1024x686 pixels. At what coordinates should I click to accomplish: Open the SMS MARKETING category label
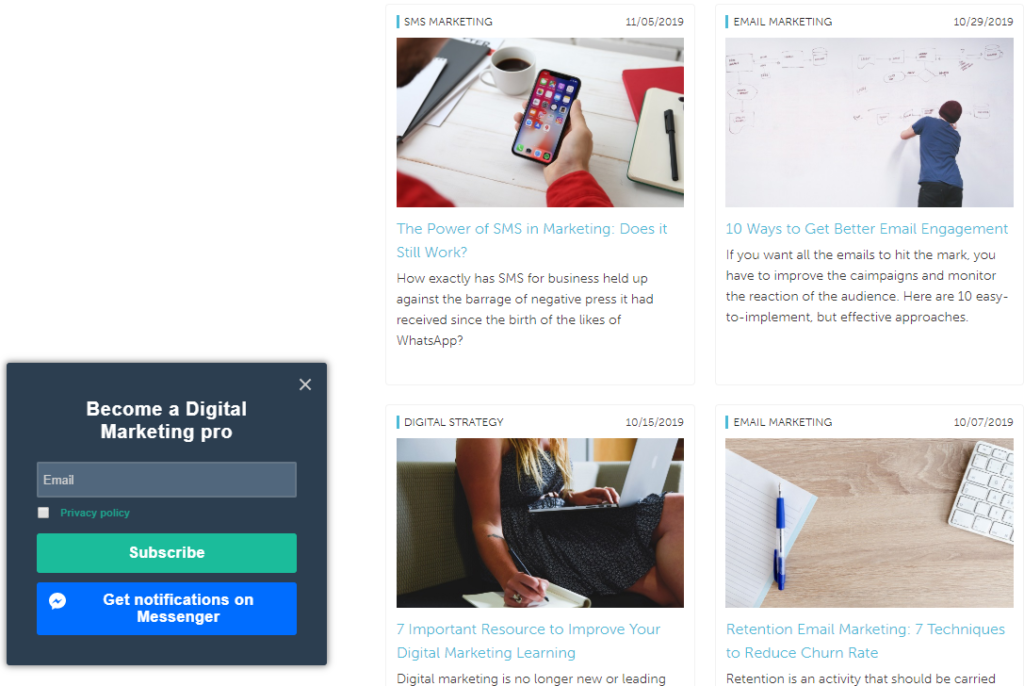point(448,22)
